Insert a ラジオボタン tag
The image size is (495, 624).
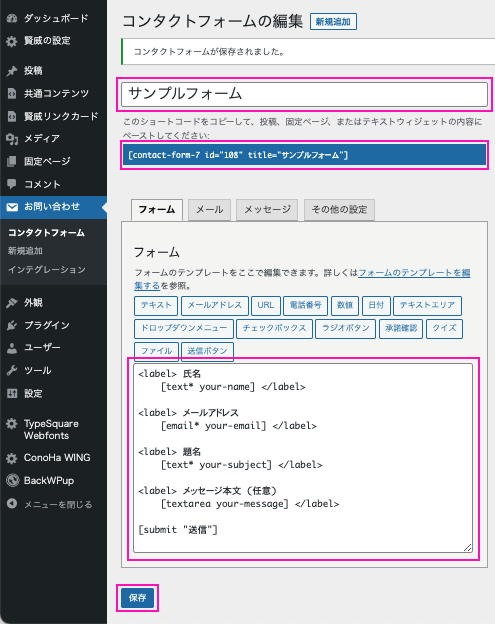(345, 328)
